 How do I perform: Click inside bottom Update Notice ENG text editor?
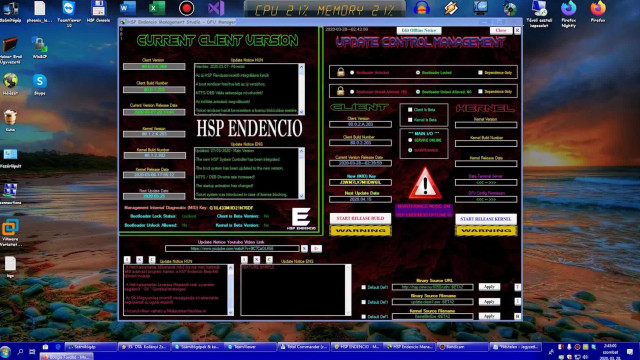pyautogui.click(x=293, y=290)
